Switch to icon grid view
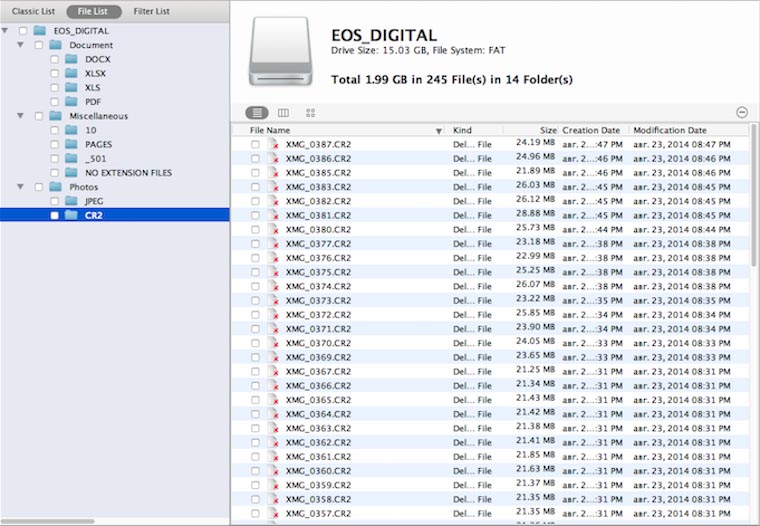Screen dimensions: 760x526 point(311,113)
